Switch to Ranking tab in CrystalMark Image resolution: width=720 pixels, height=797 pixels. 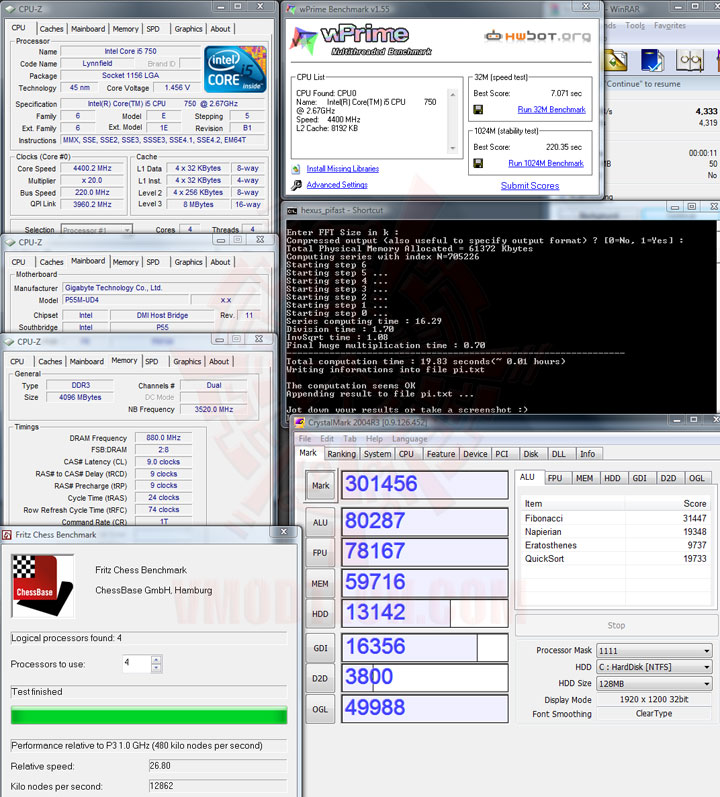[341, 454]
